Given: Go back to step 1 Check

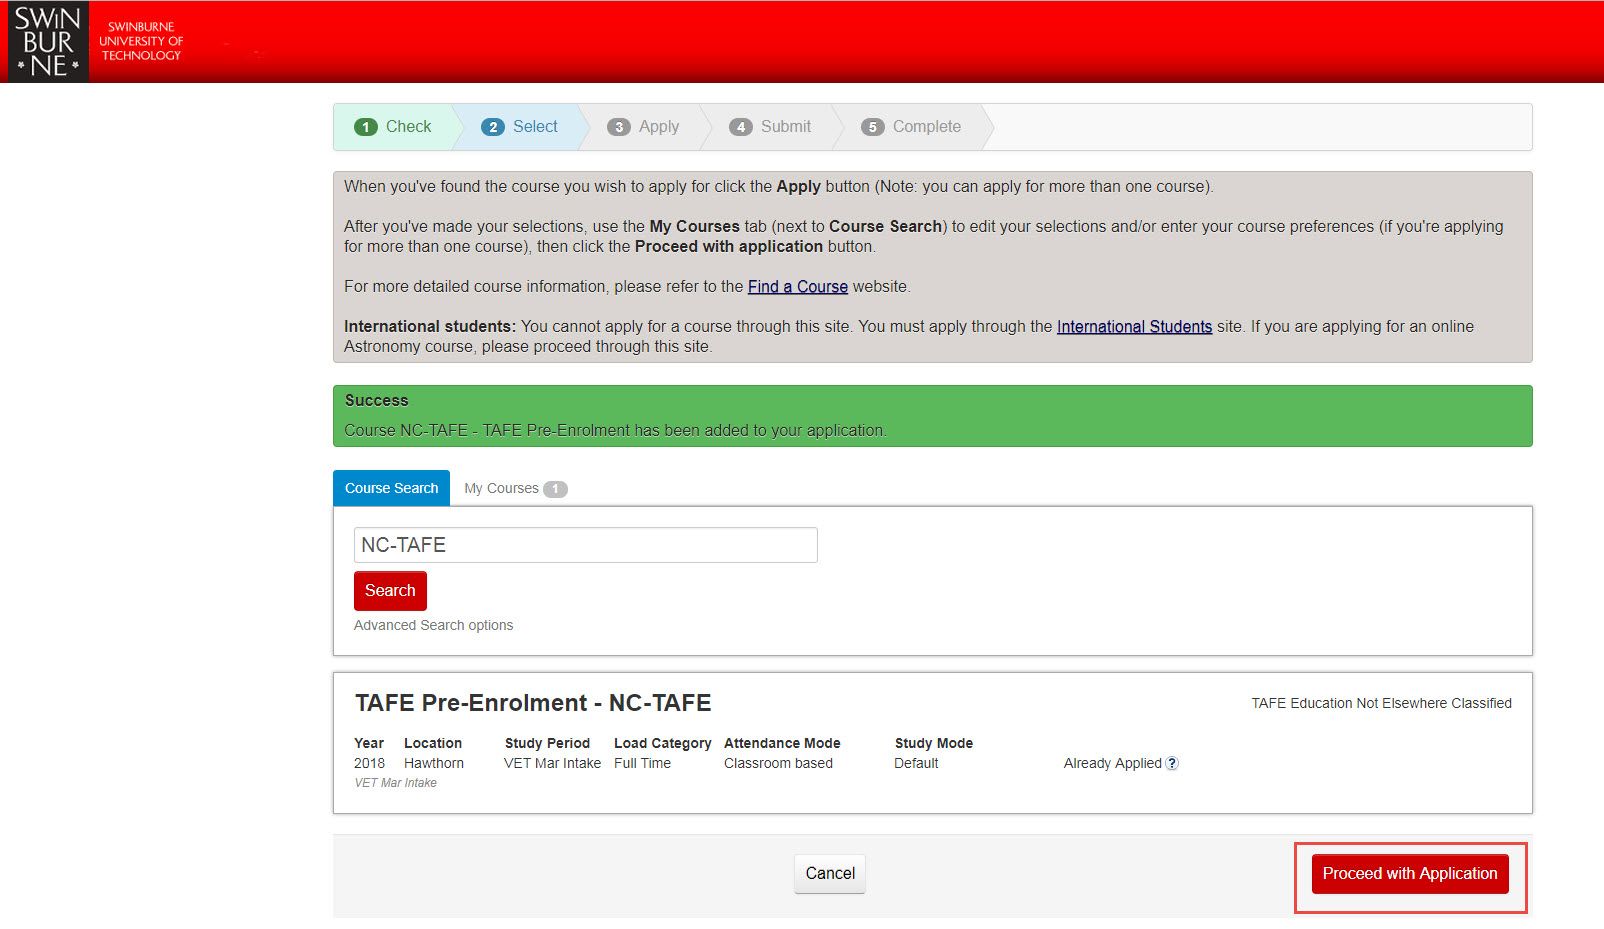Looking at the screenshot, I should pos(394,127).
